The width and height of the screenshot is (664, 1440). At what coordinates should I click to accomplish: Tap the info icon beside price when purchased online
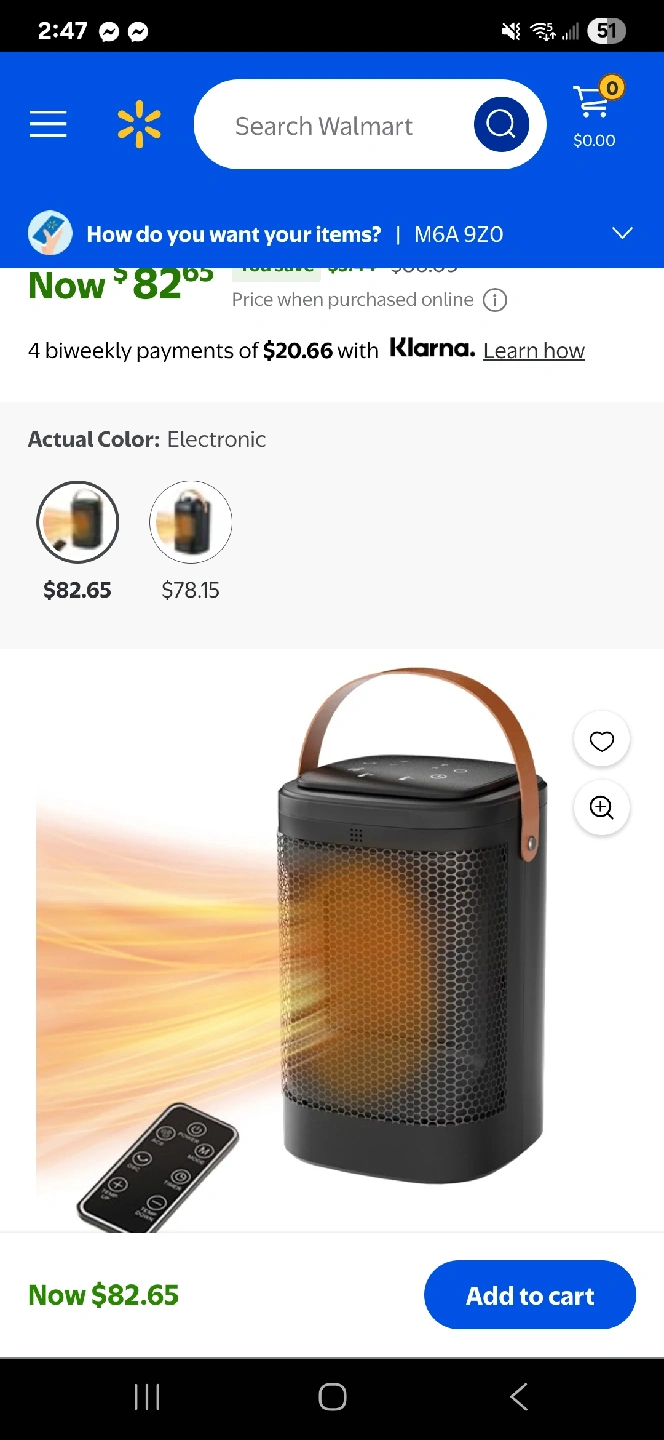(x=495, y=300)
